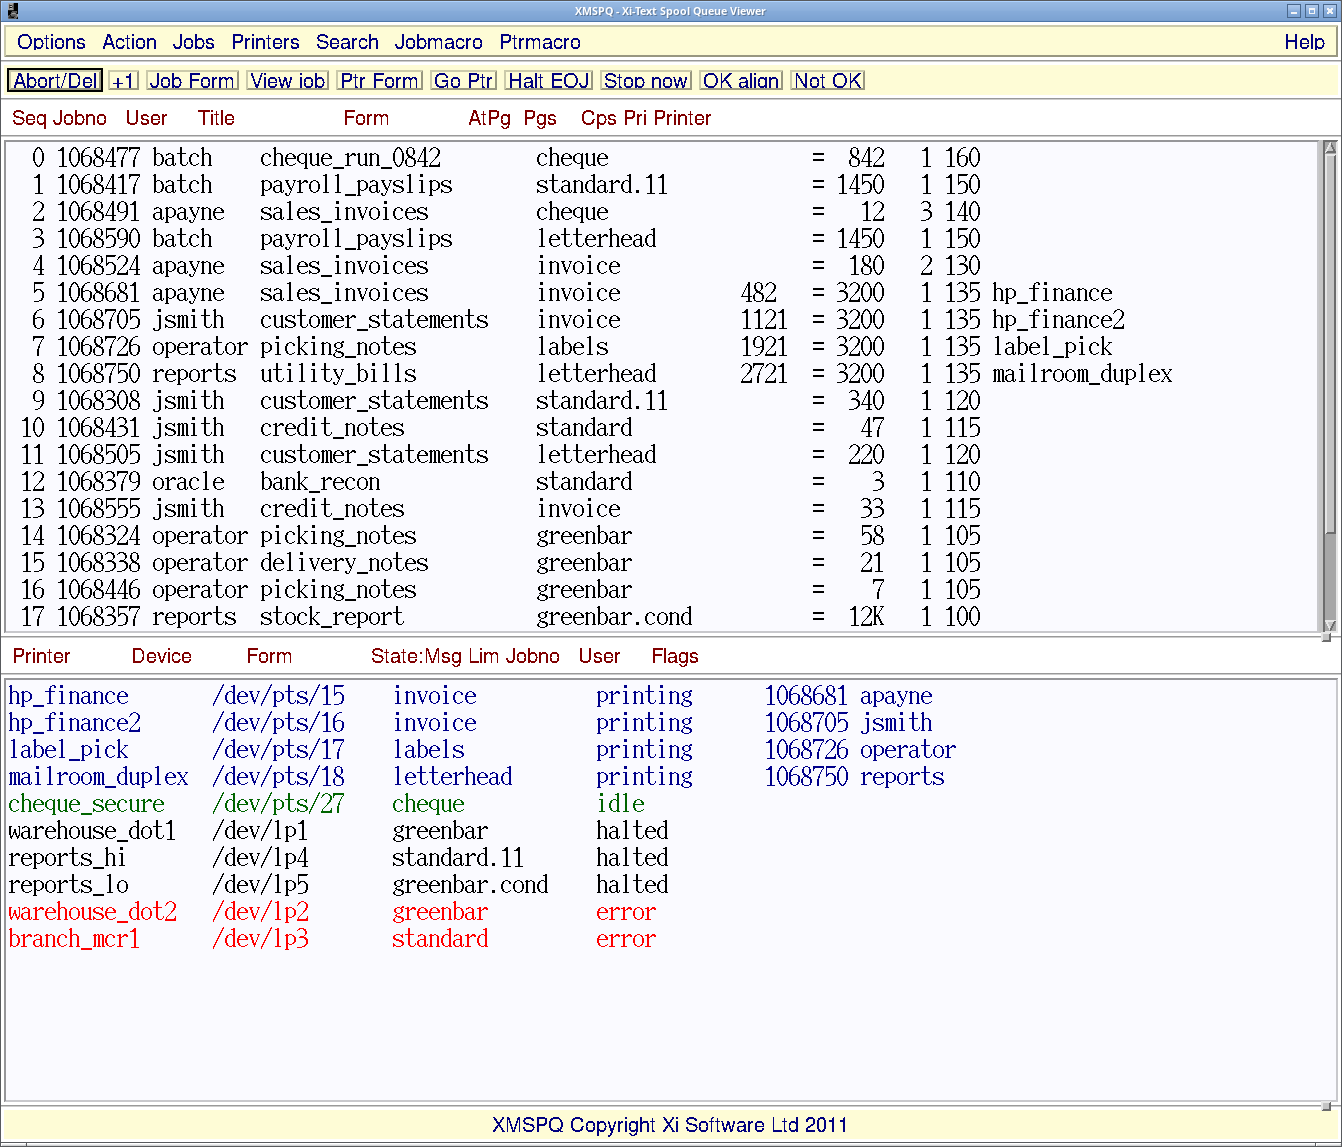Select the reports_hi printer row
Image resolution: width=1342 pixels, height=1147 pixels.
coord(670,858)
